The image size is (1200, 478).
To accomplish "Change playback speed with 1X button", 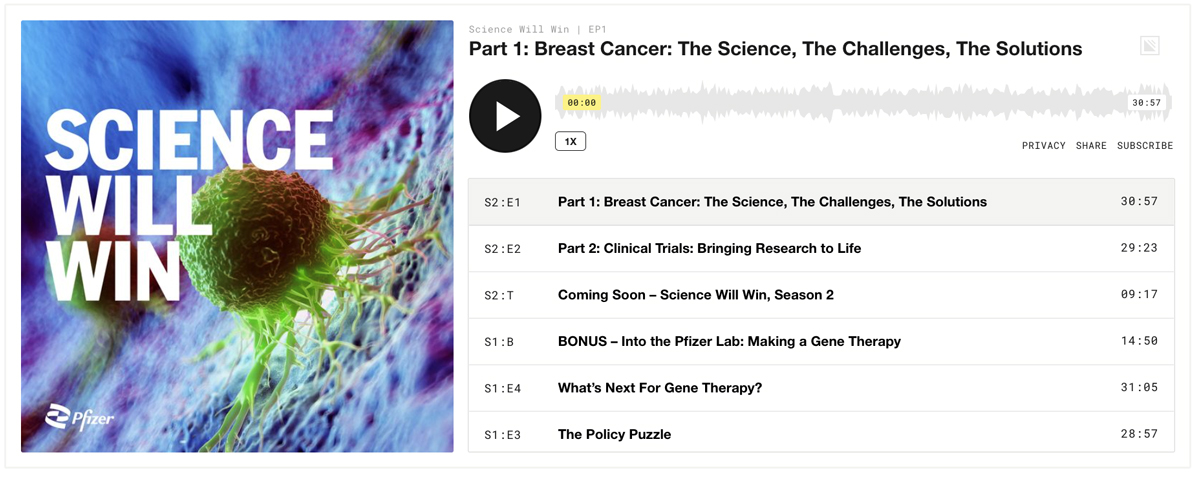I will 570,142.
